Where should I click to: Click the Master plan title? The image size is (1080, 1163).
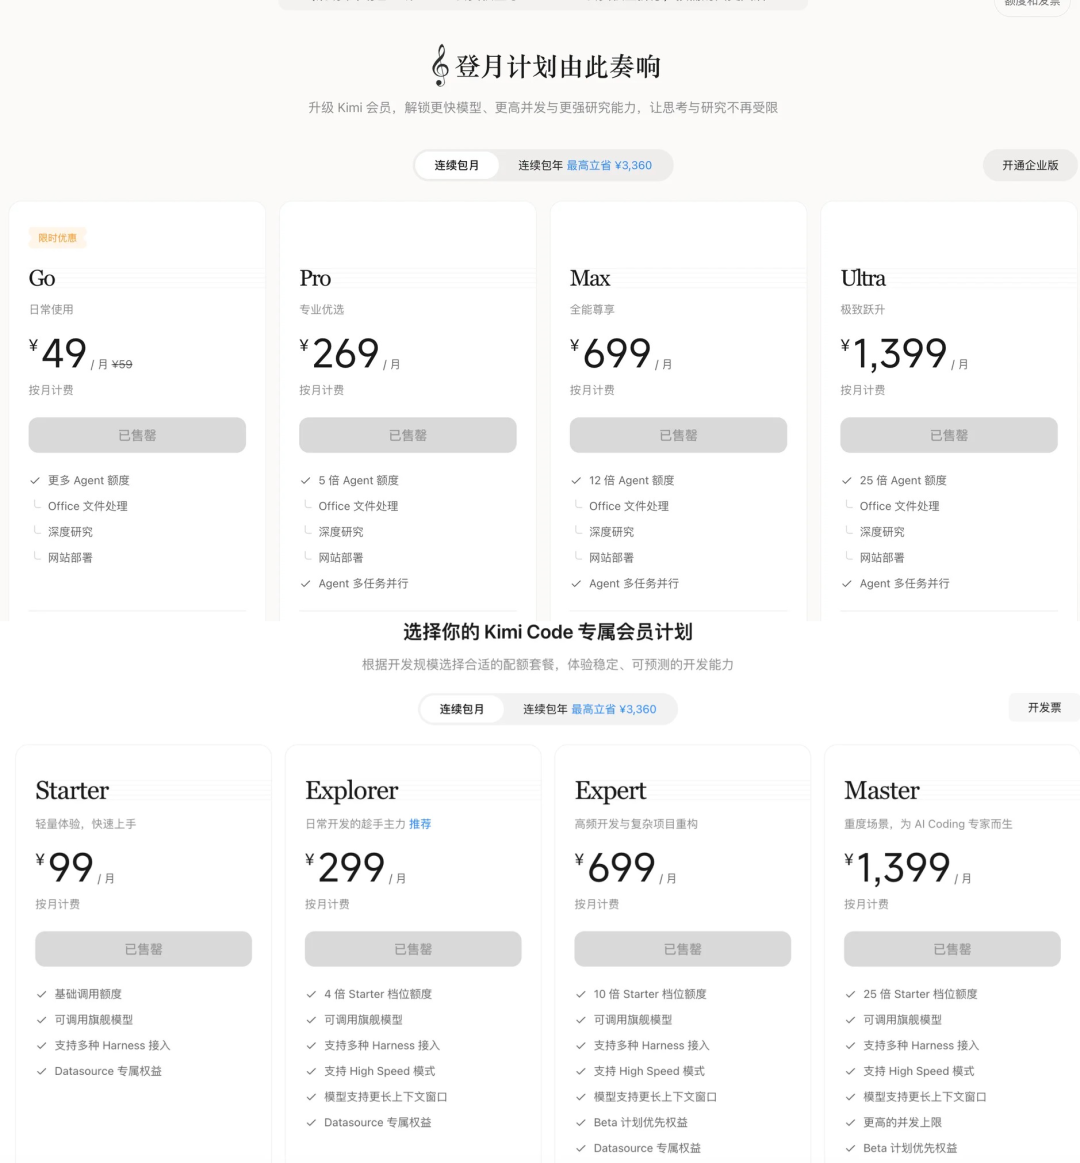[882, 791]
